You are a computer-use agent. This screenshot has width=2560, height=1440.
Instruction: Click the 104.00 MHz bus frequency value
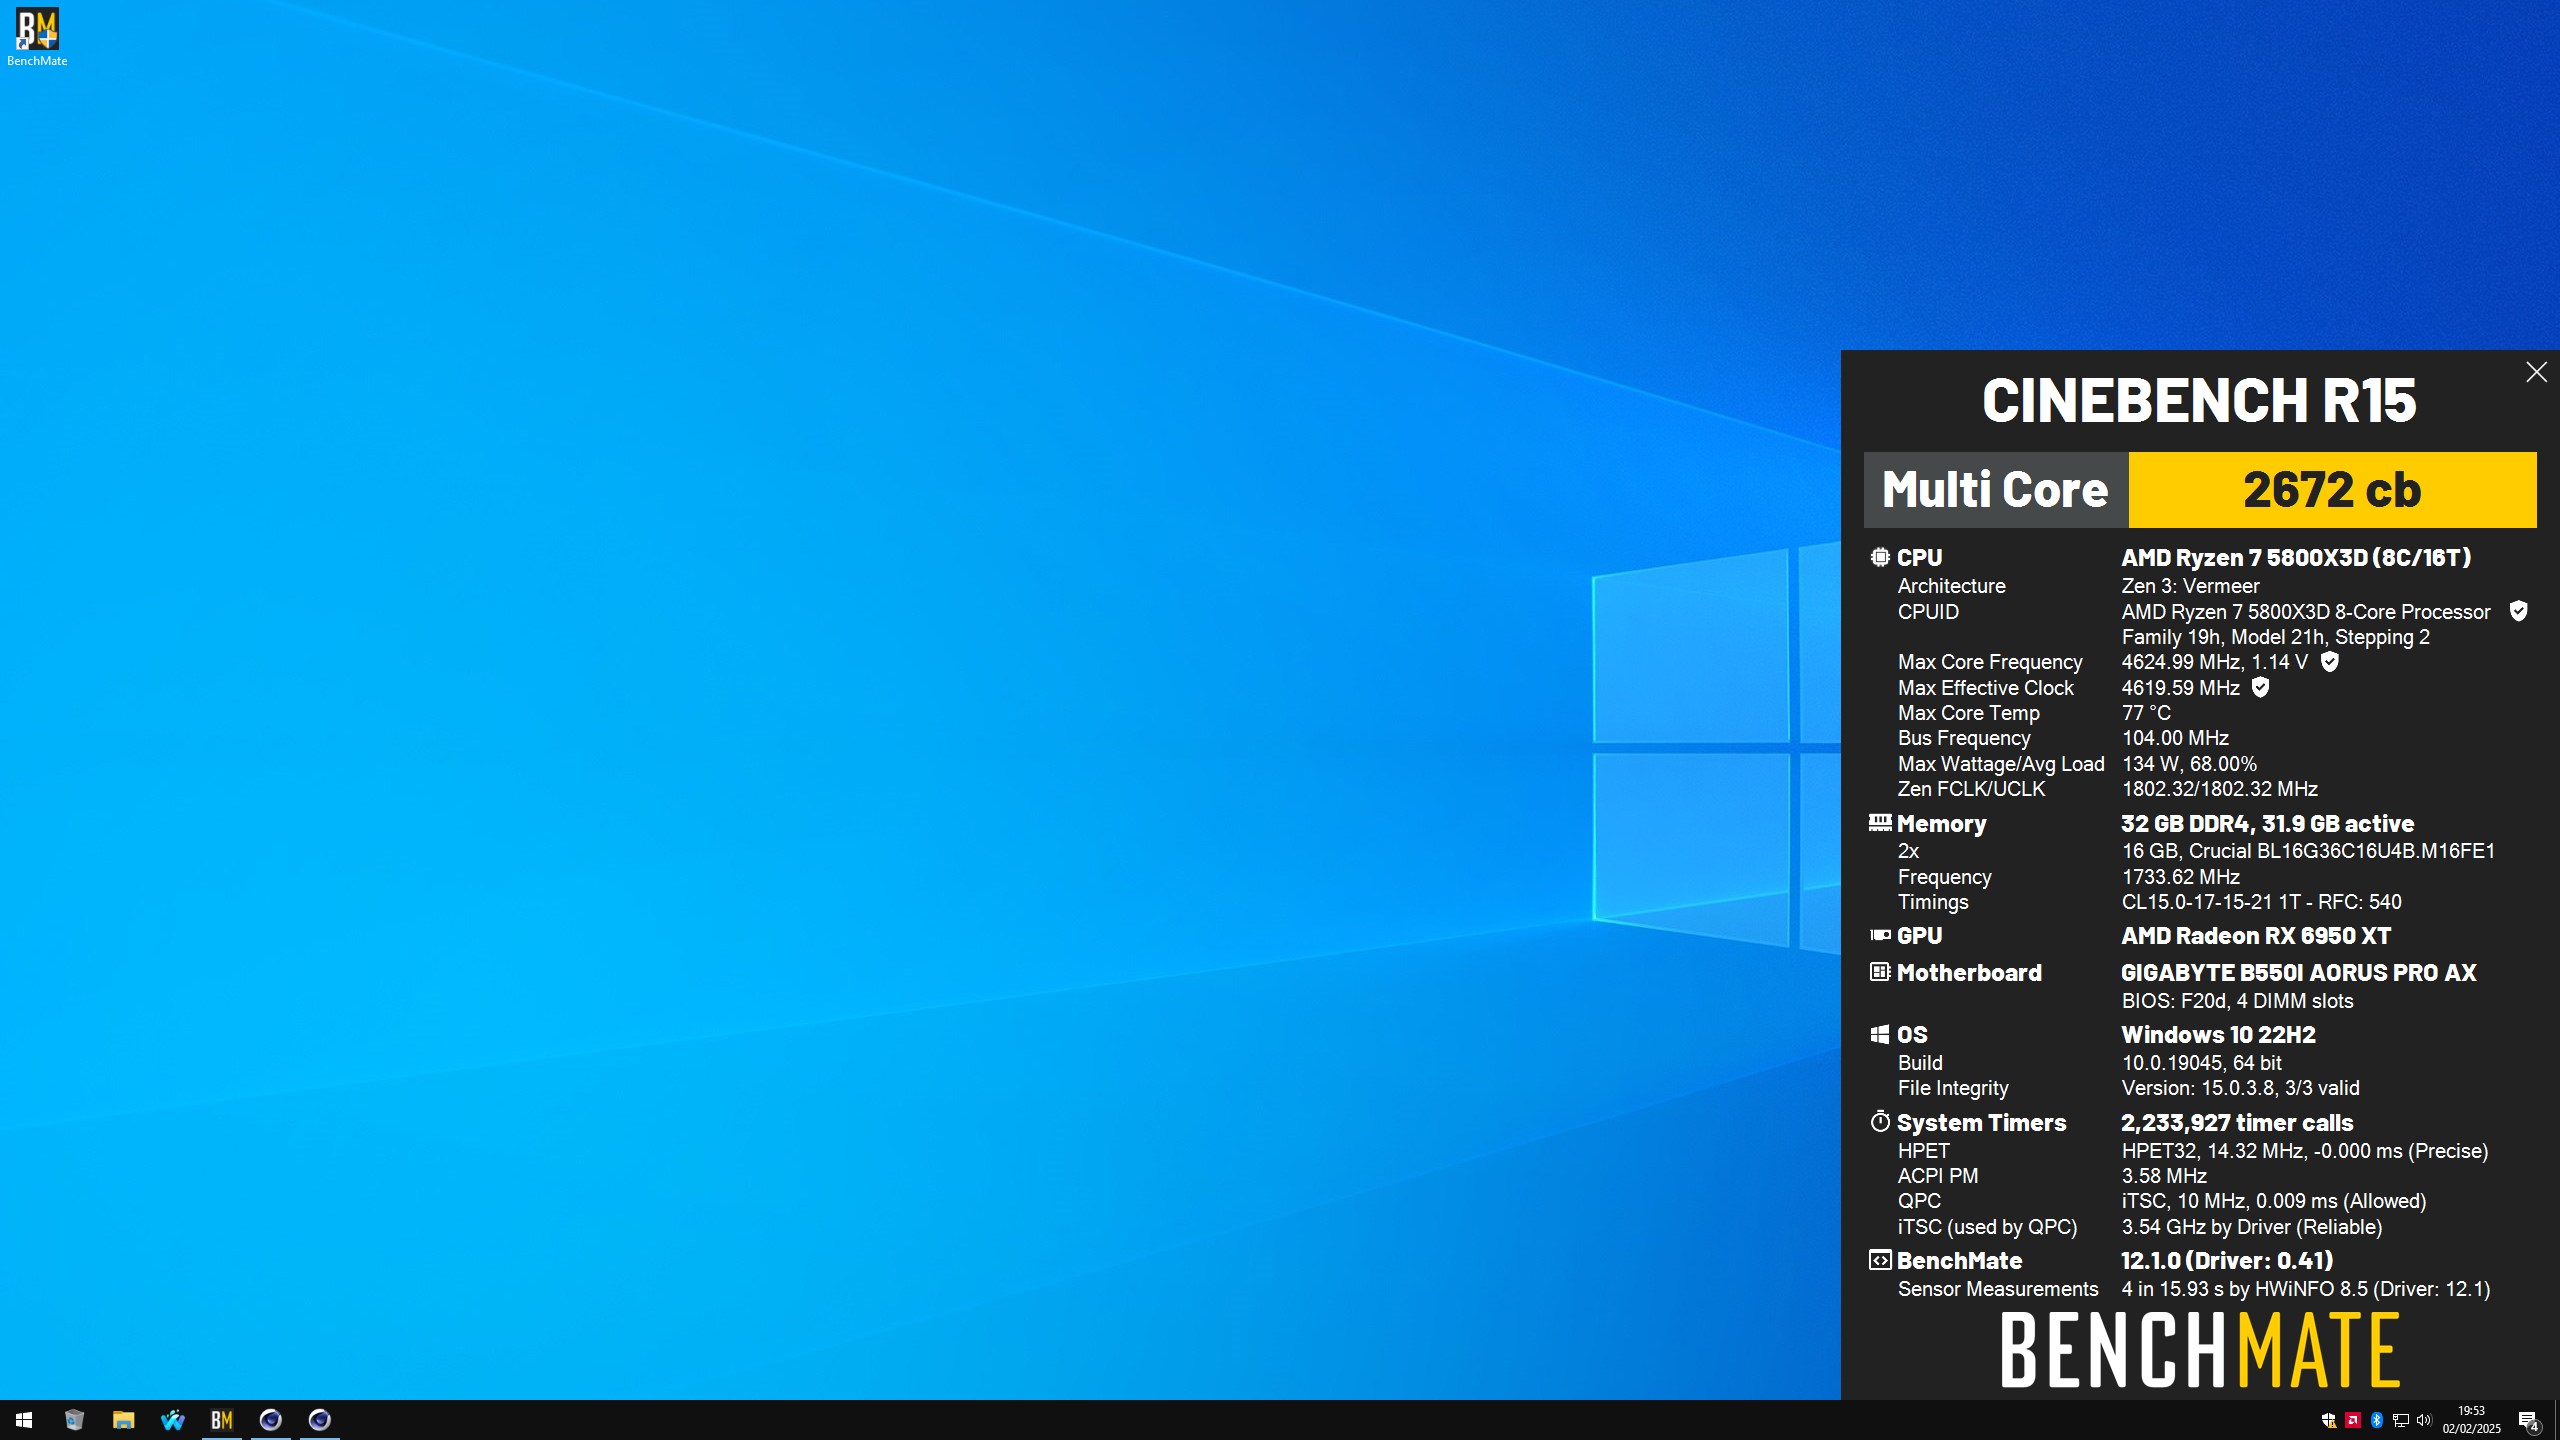[2175, 738]
